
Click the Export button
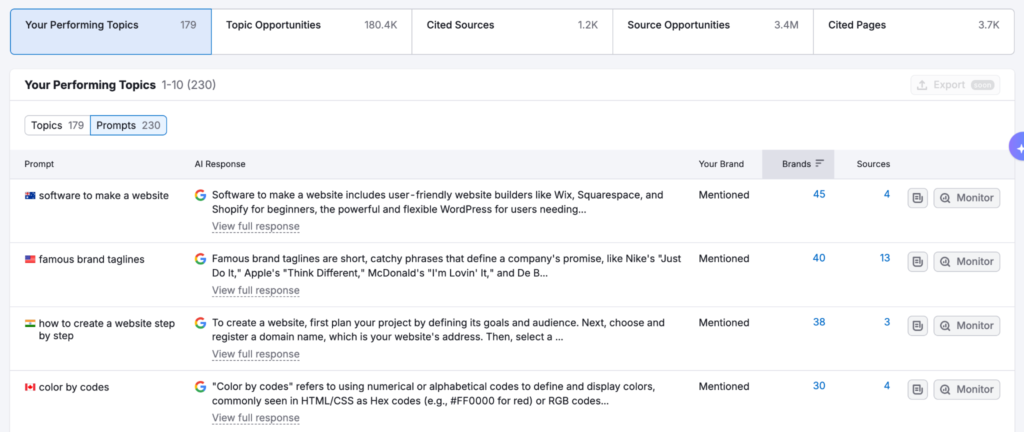(x=954, y=85)
